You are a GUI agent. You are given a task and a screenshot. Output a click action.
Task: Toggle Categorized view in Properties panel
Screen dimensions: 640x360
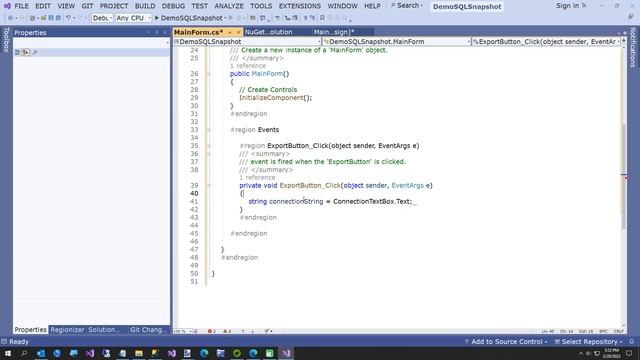point(18,52)
